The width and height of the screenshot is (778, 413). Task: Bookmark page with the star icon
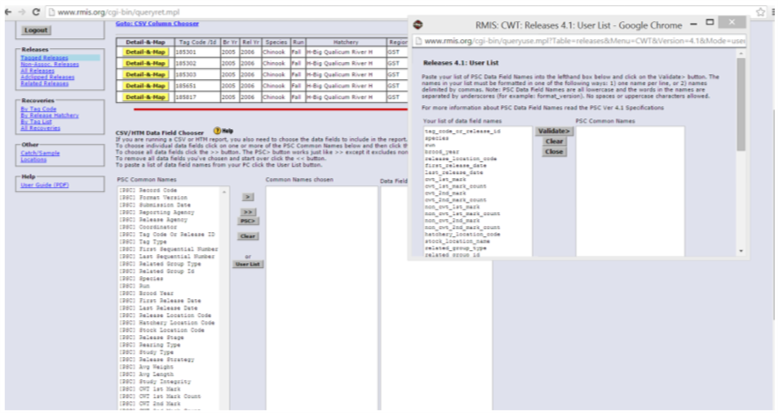tap(761, 12)
